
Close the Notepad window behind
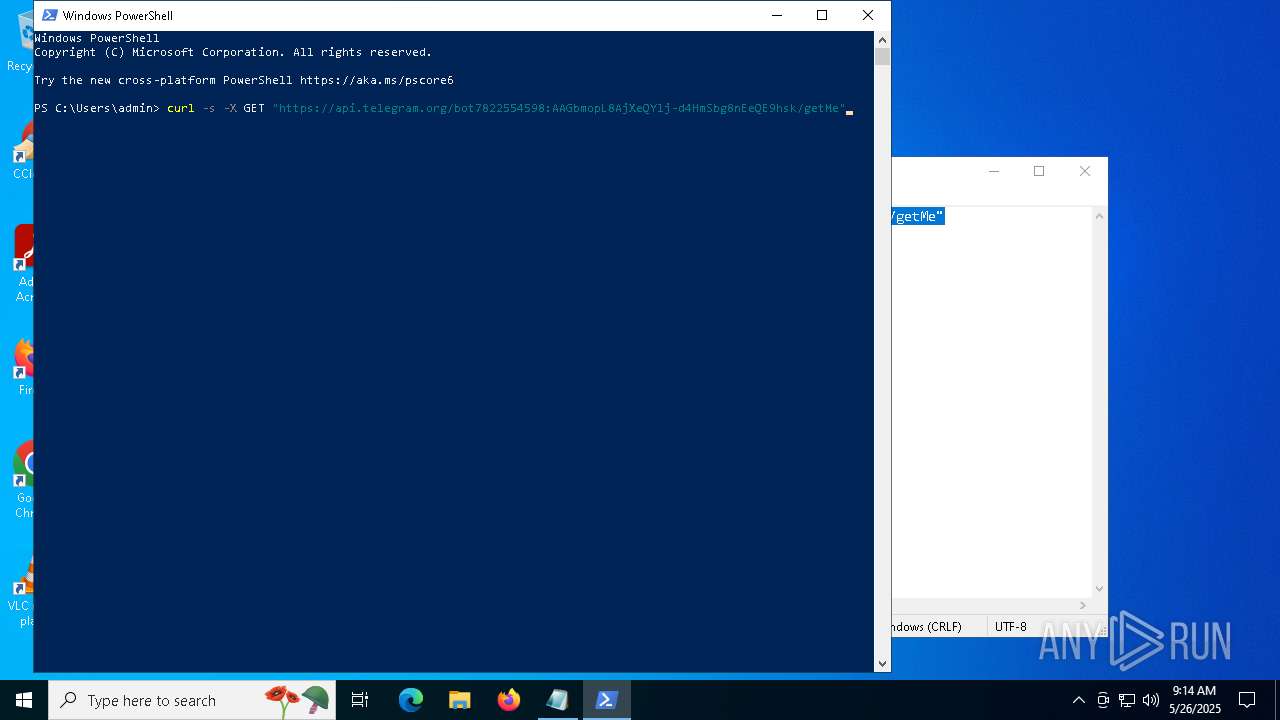1085,171
